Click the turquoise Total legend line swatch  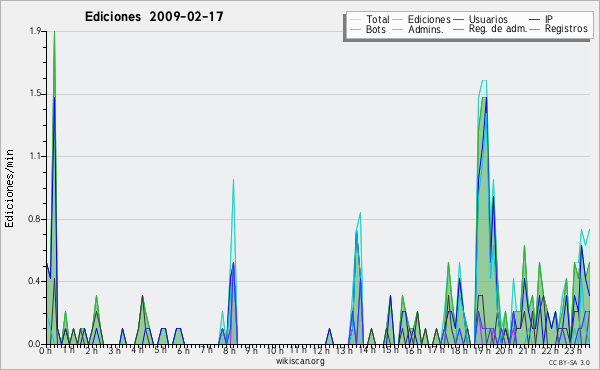click(355, 20)
